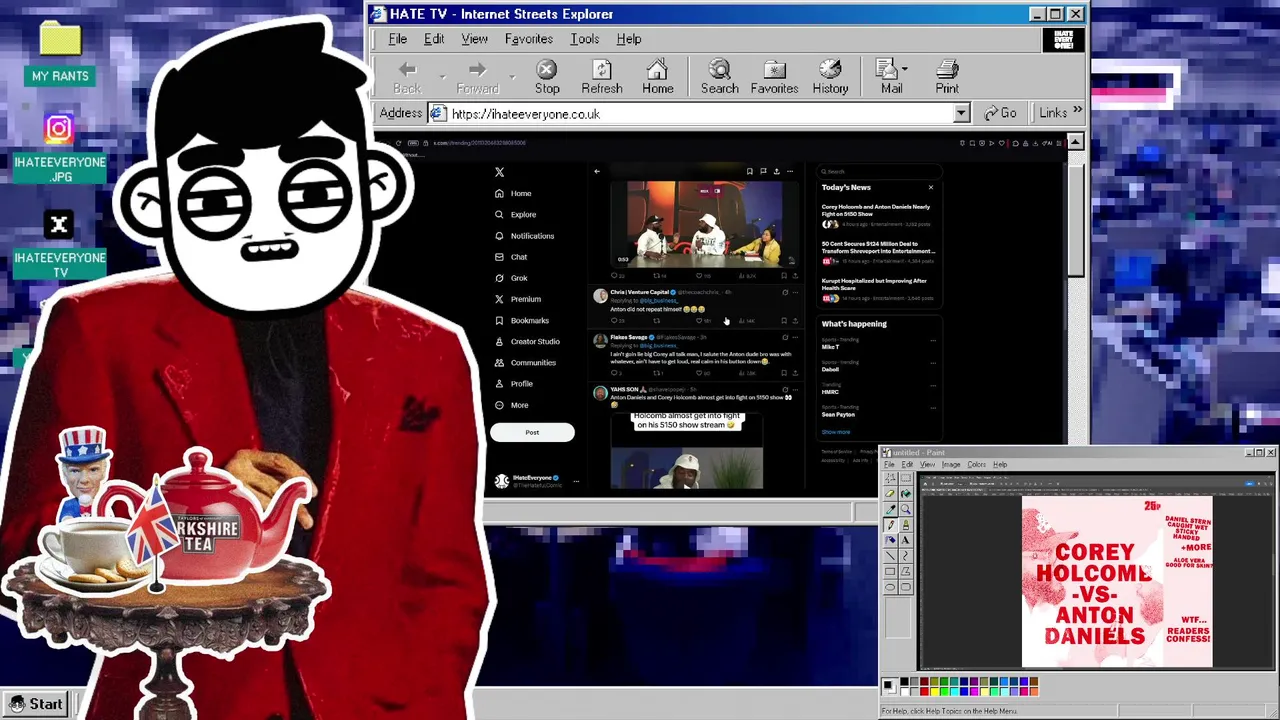Open the IHATEEVERYONE TV X desktop icon
This screenshot has height=720, width=1280.
coord(59,245)
